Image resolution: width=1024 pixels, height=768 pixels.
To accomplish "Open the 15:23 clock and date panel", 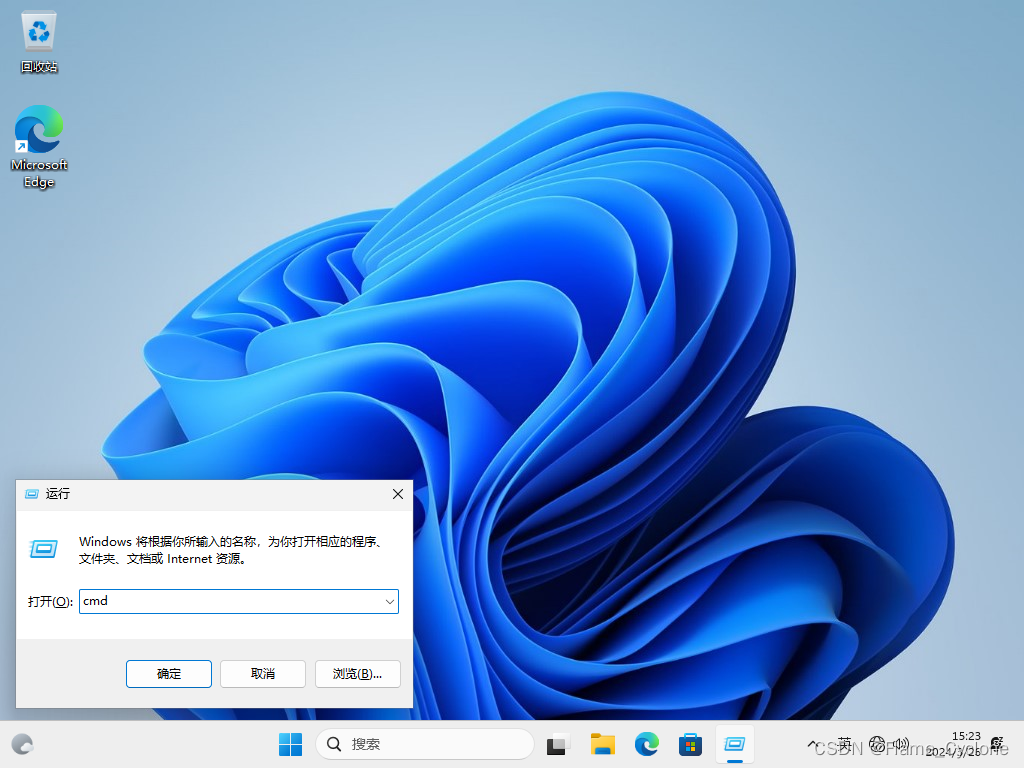I will 955,744.
